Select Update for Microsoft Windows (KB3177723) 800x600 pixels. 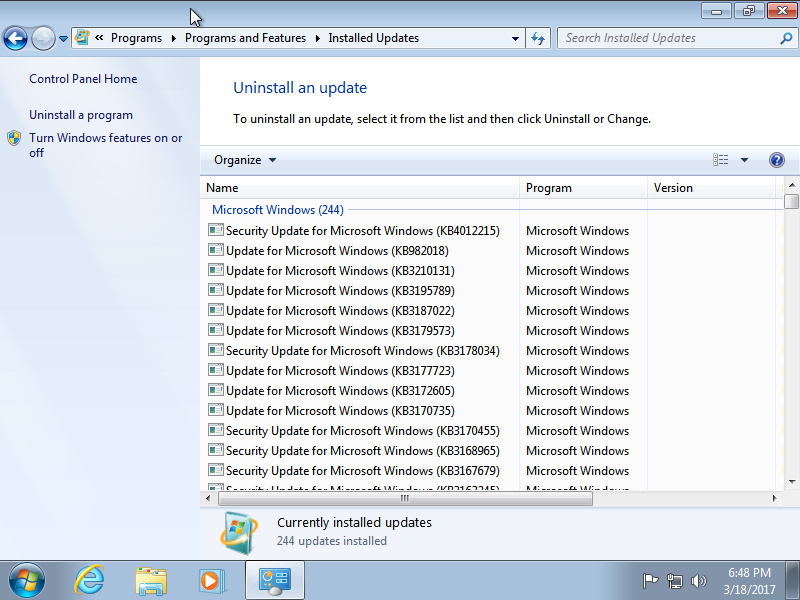pos(491,370)
